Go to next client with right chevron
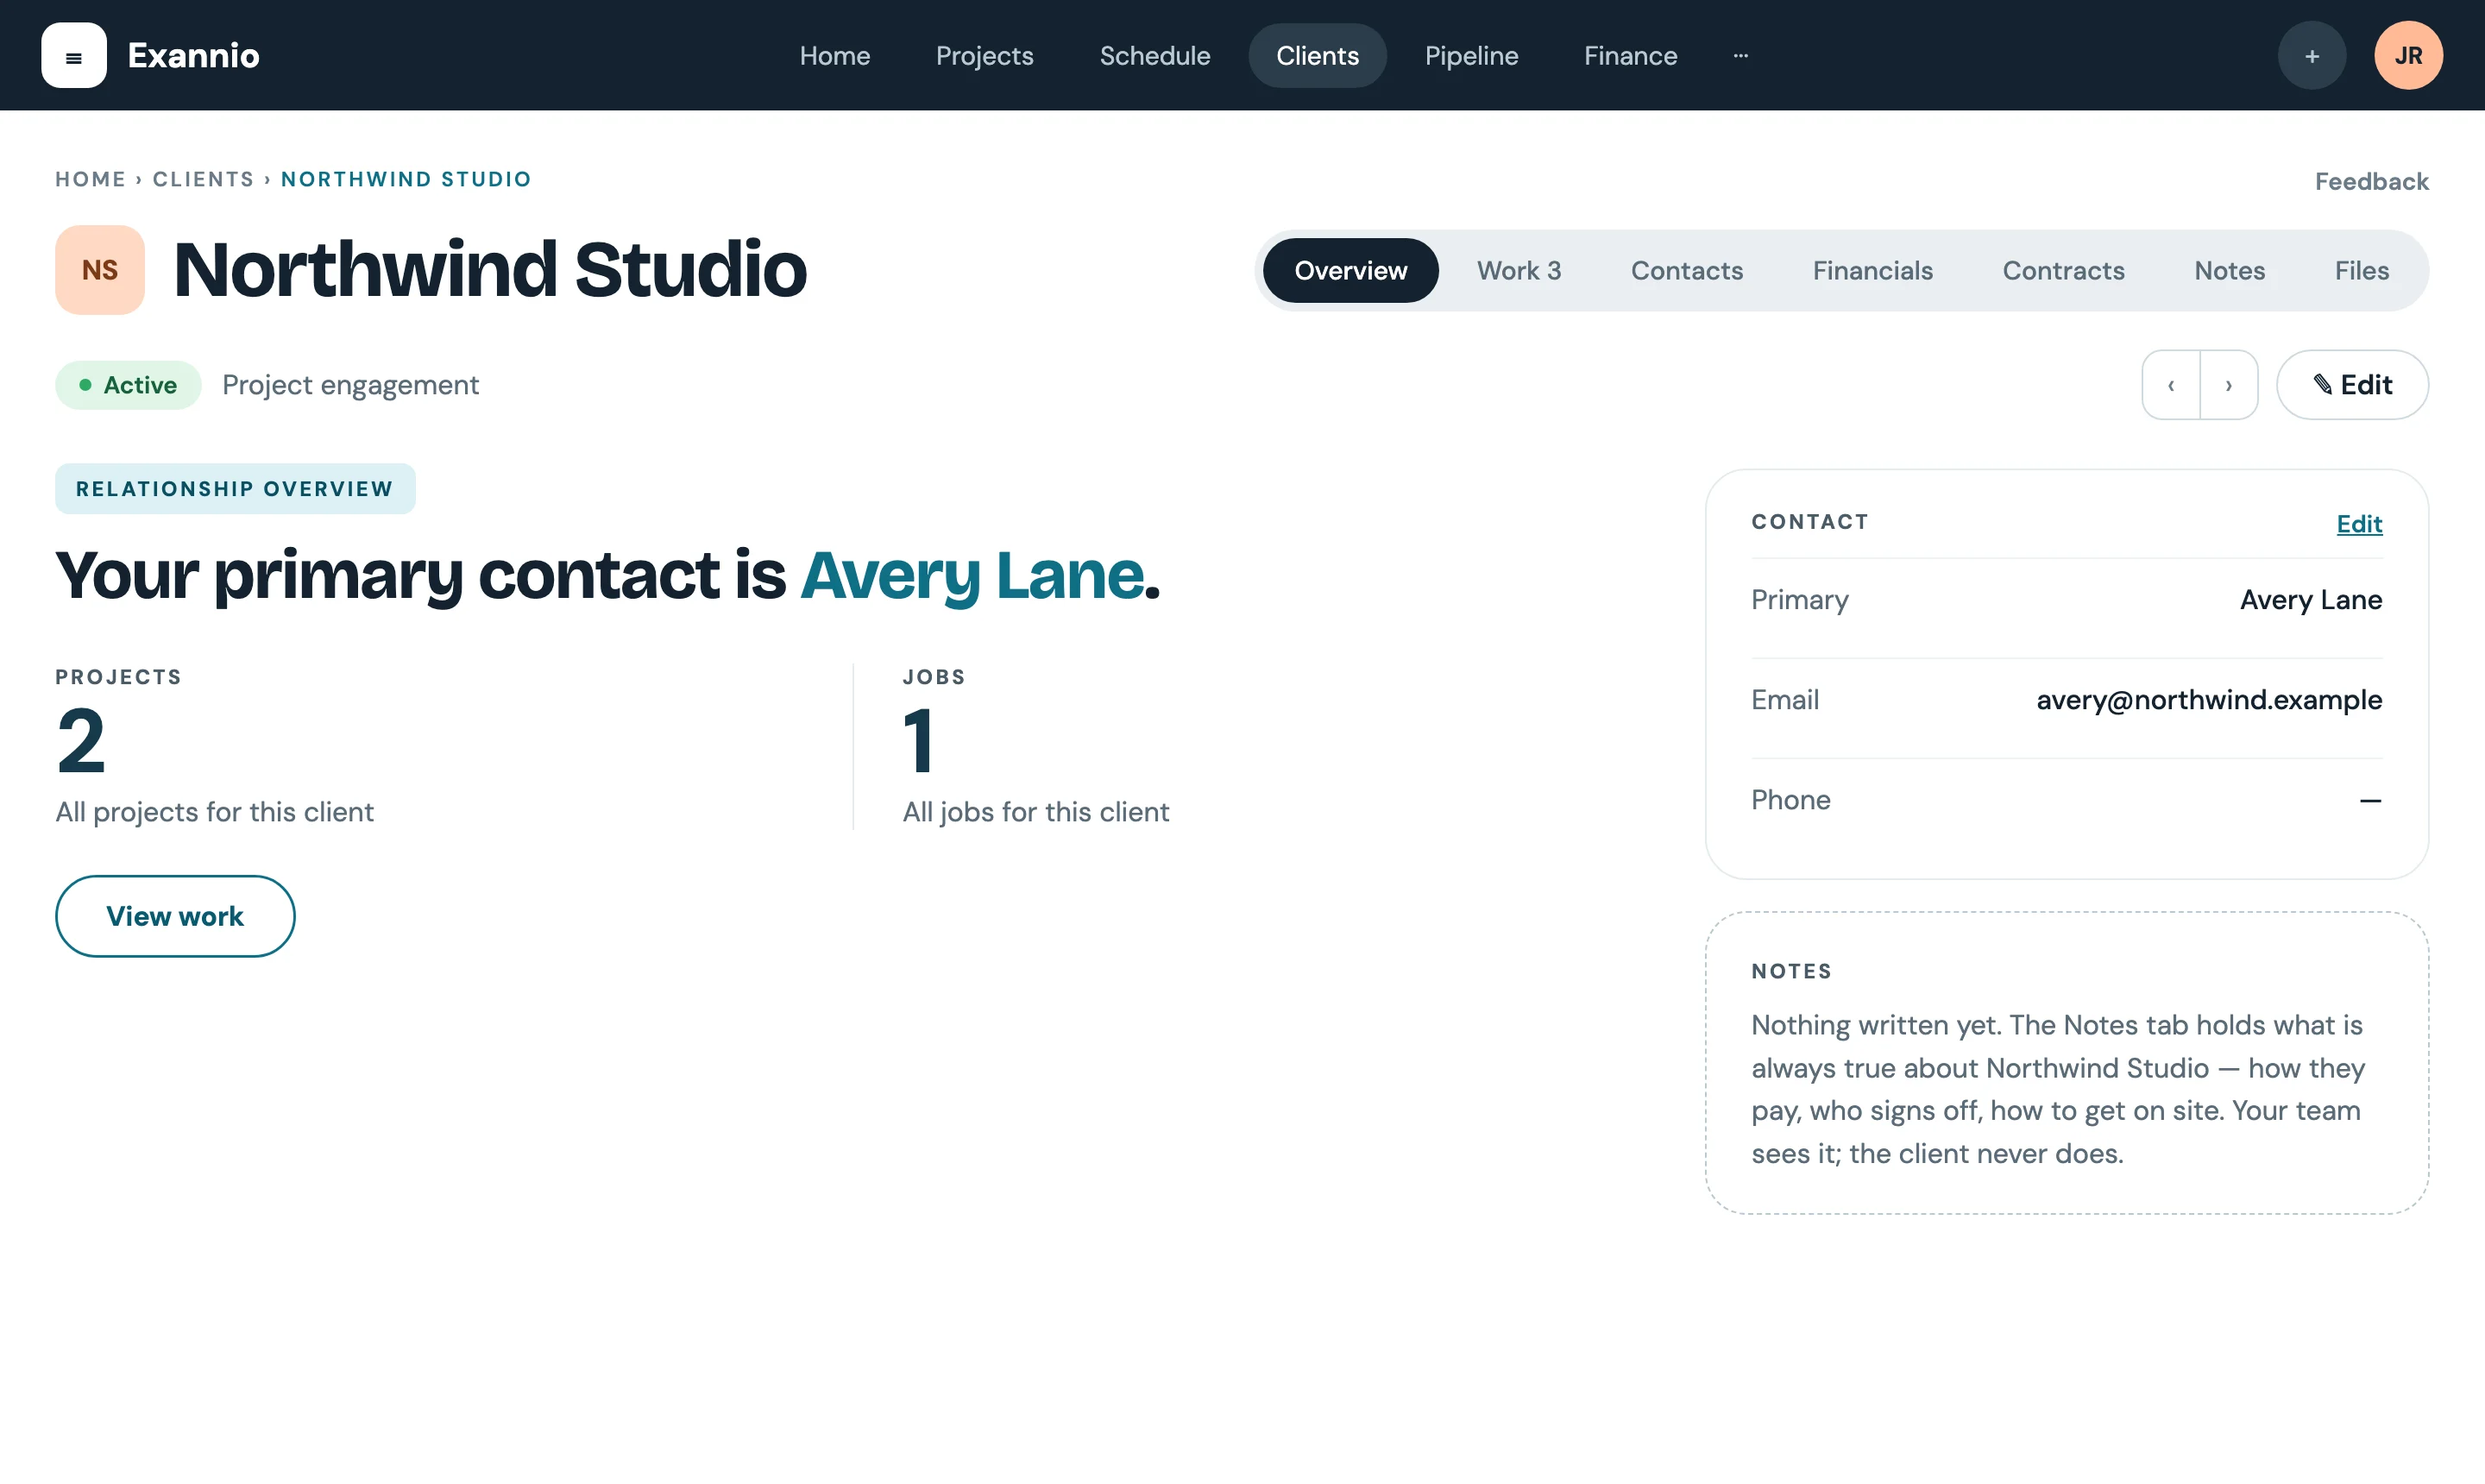This screenshot has height=1484, width=2485. 2229,385
